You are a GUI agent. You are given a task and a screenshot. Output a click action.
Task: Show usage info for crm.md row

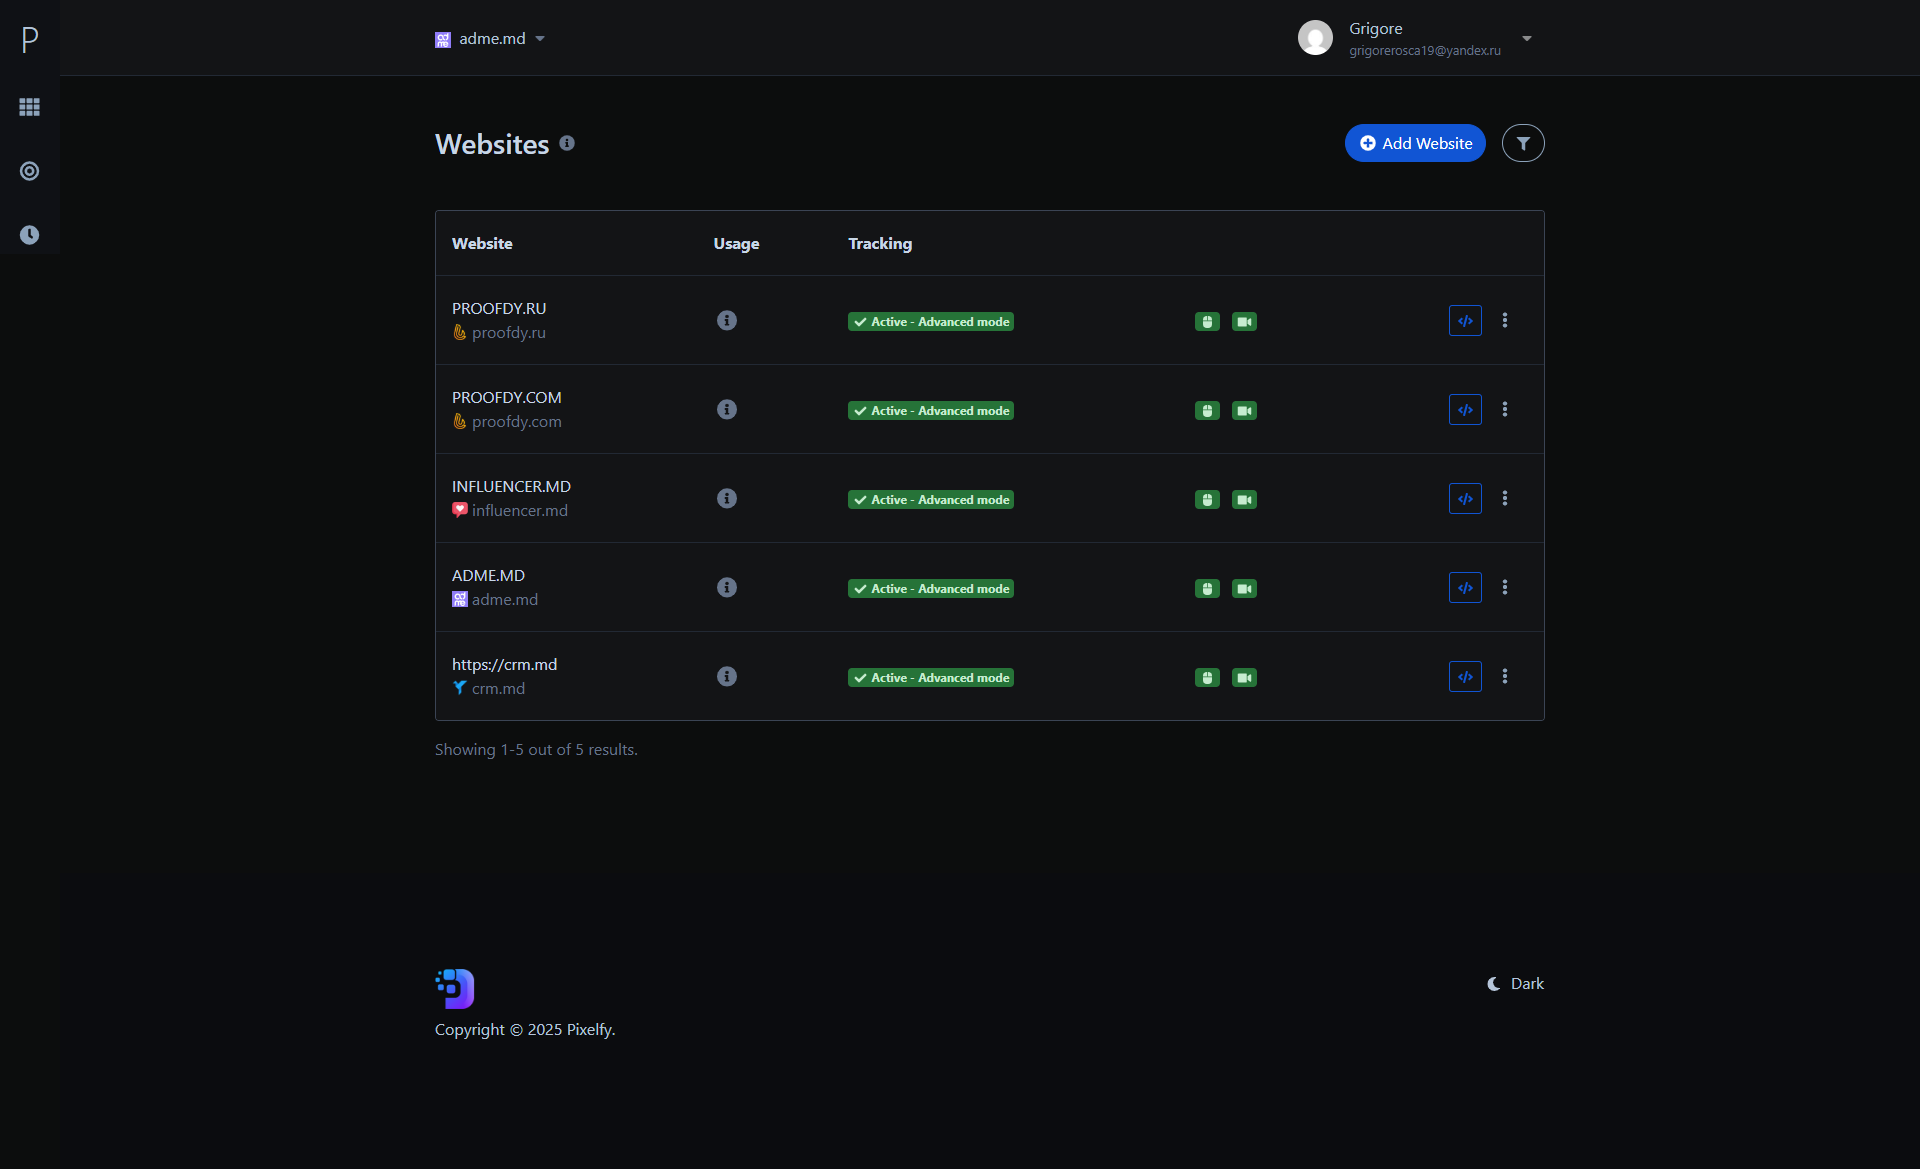pyautogui.click(x=727, y=676)
